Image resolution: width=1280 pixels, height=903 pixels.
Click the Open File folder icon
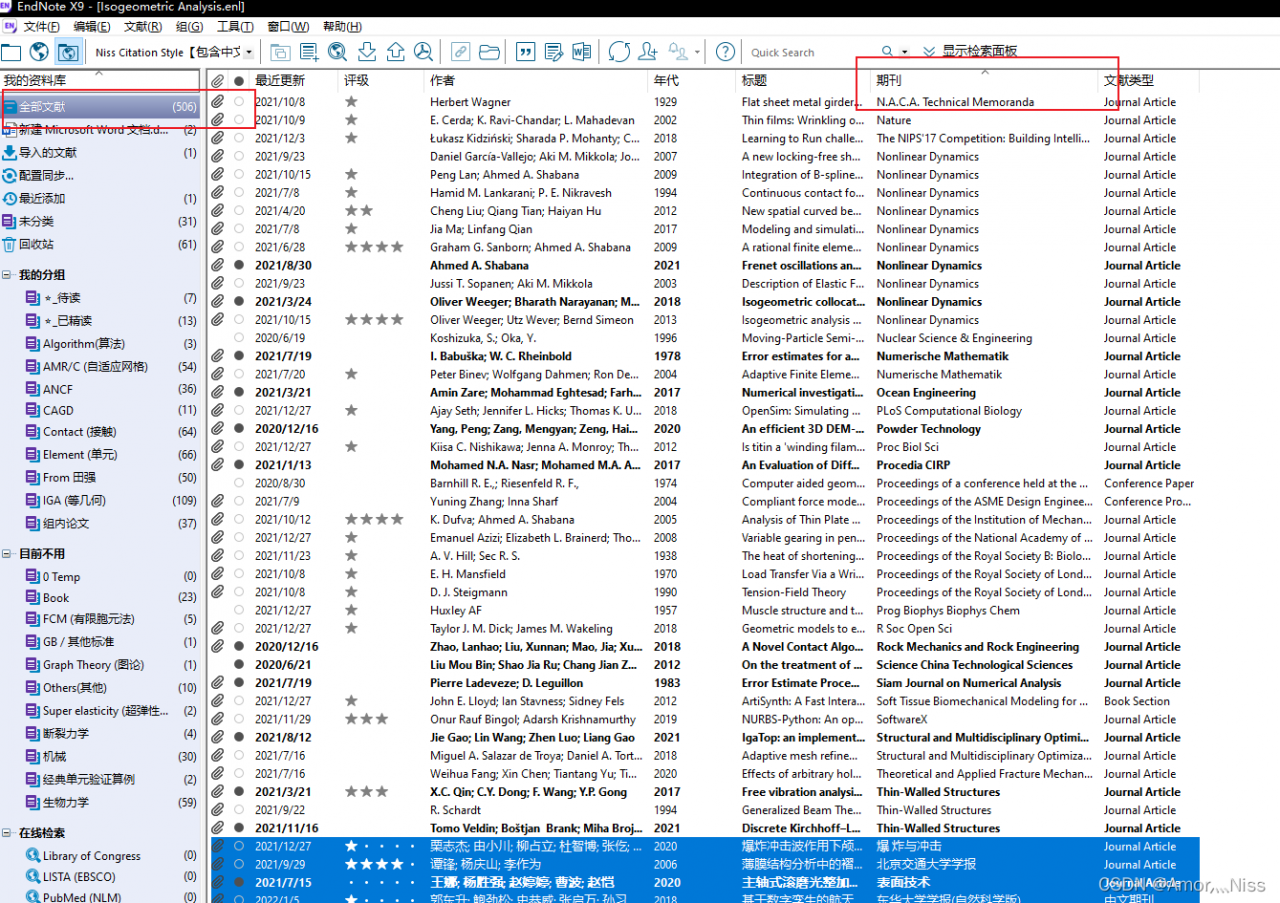(x=489, y=52)
